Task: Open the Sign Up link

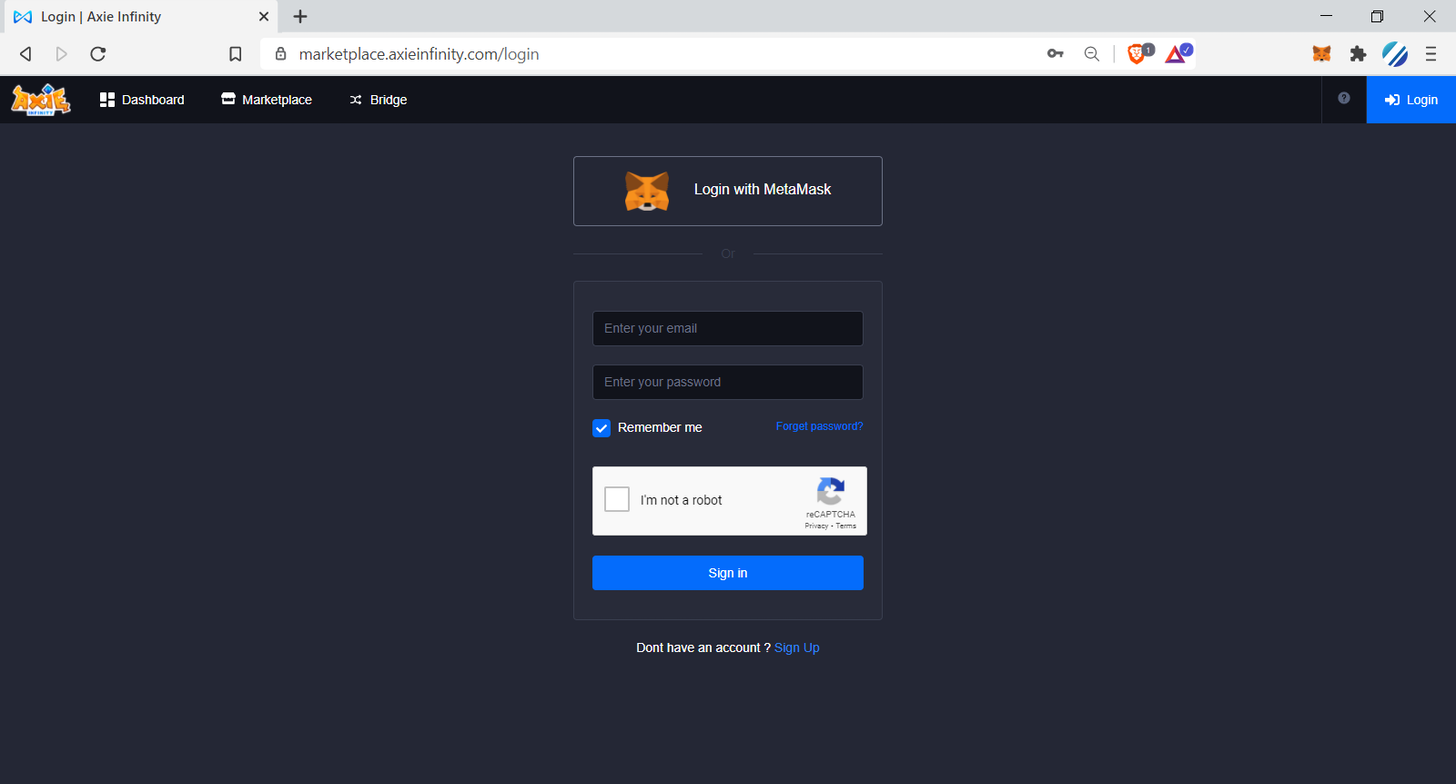Action: [x=797, y=648]
